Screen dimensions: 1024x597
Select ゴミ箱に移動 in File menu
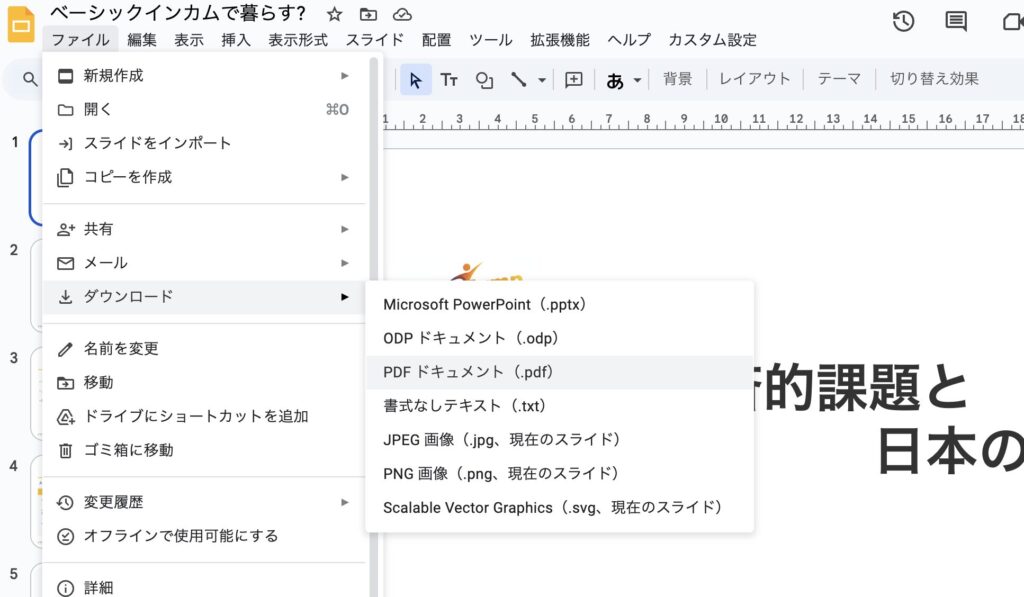[x=128, y=450]
